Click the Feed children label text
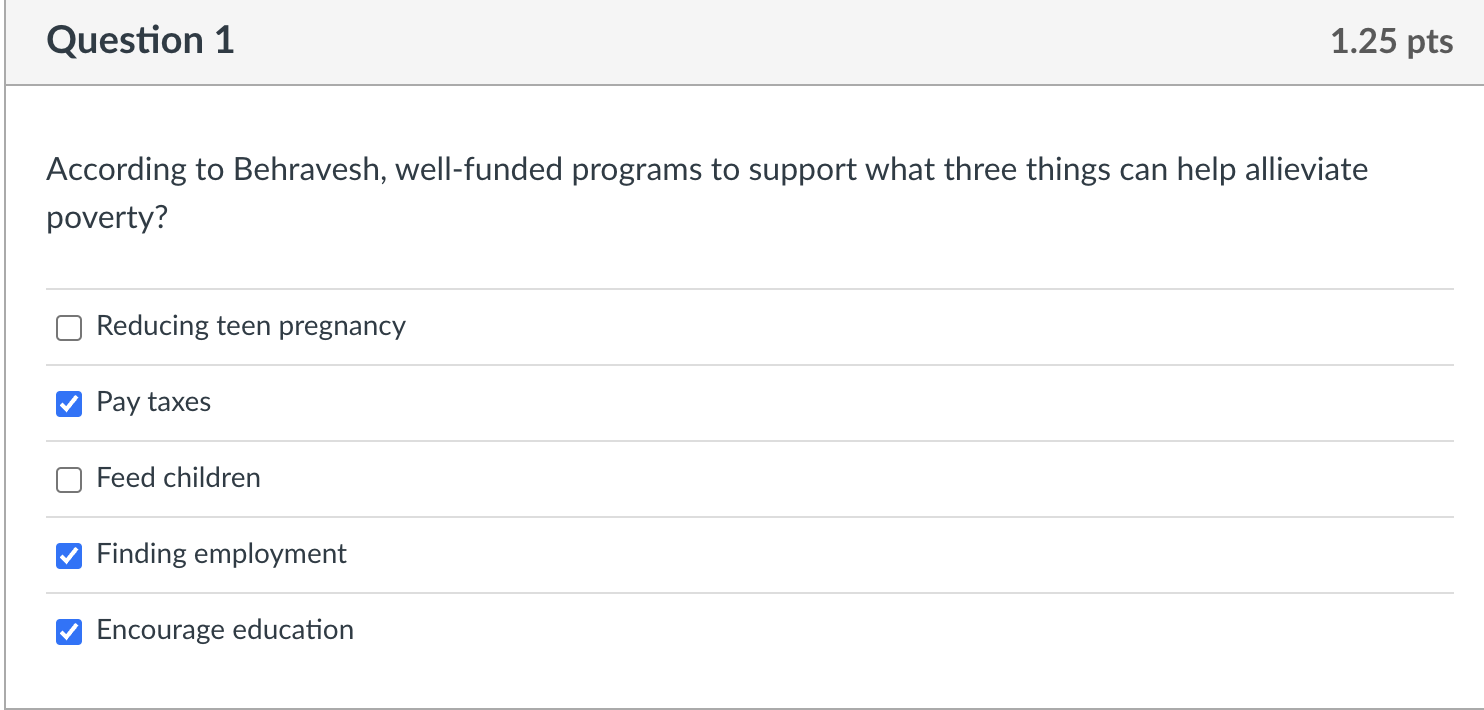The width and height of the screenshot is (1484, 710). (x=178, y=478)
